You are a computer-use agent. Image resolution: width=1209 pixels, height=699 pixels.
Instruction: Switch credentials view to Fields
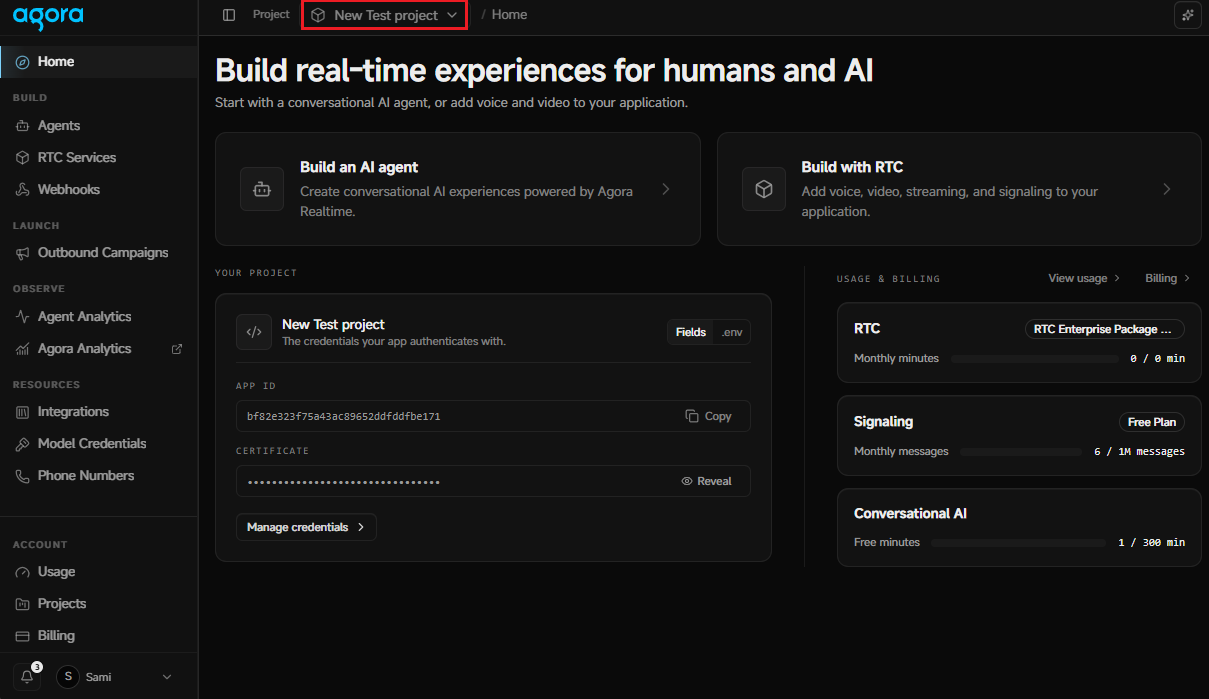(691, 332)
